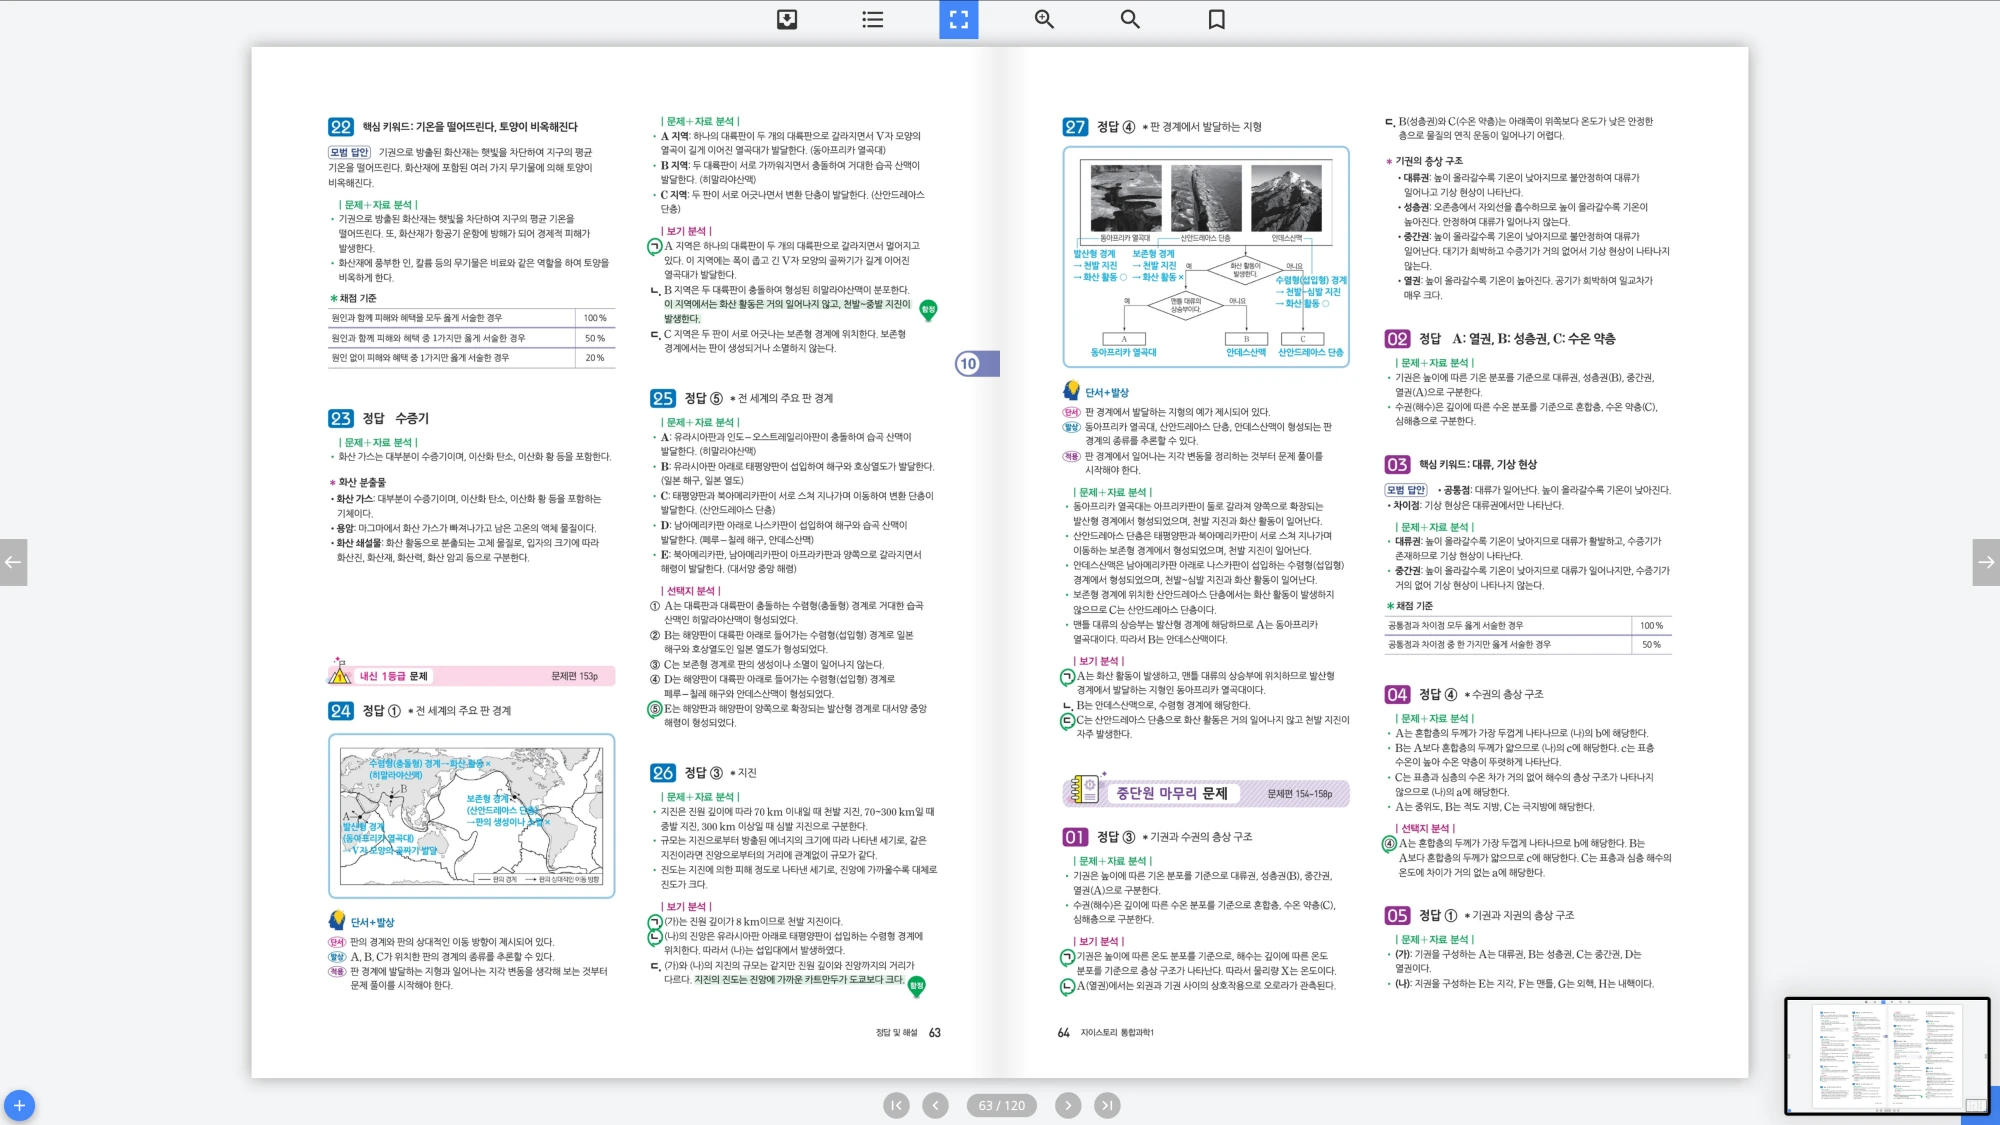Click the download/save icon in top toolbar
Image resolution: width=2000 pixels, height=1125 pixels.
pyautogui.click(x=787, y=19)
